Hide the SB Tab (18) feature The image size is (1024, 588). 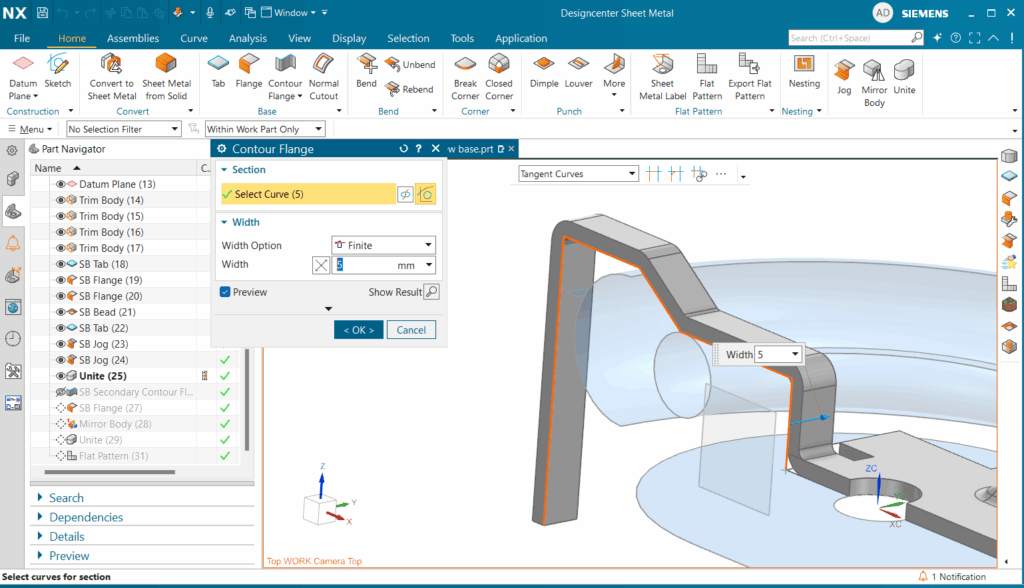(61, 264)
